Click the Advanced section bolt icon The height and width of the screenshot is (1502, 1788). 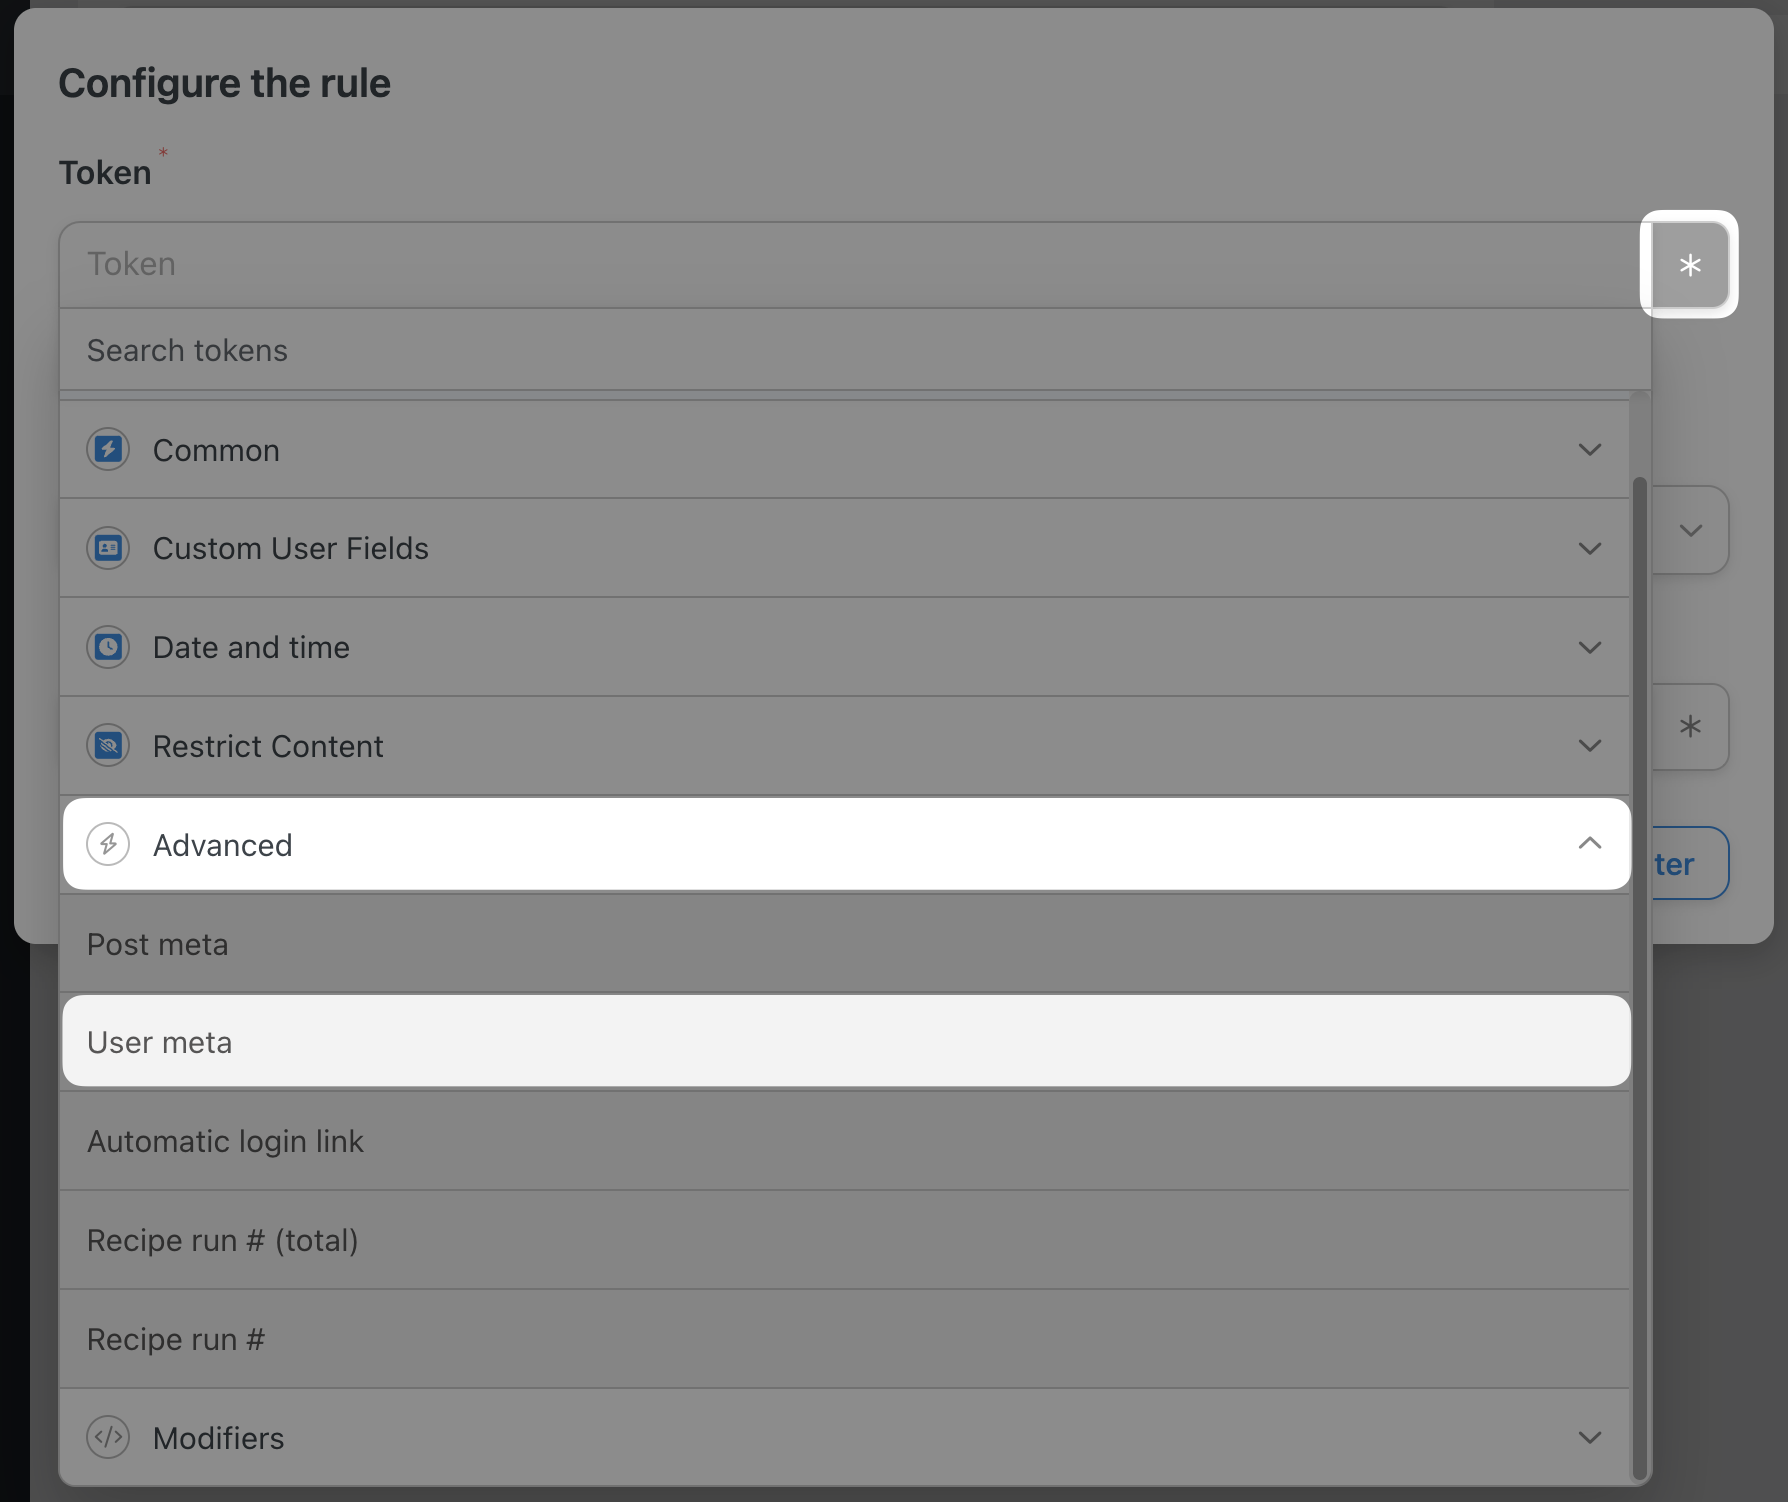[x=108, y=845]
